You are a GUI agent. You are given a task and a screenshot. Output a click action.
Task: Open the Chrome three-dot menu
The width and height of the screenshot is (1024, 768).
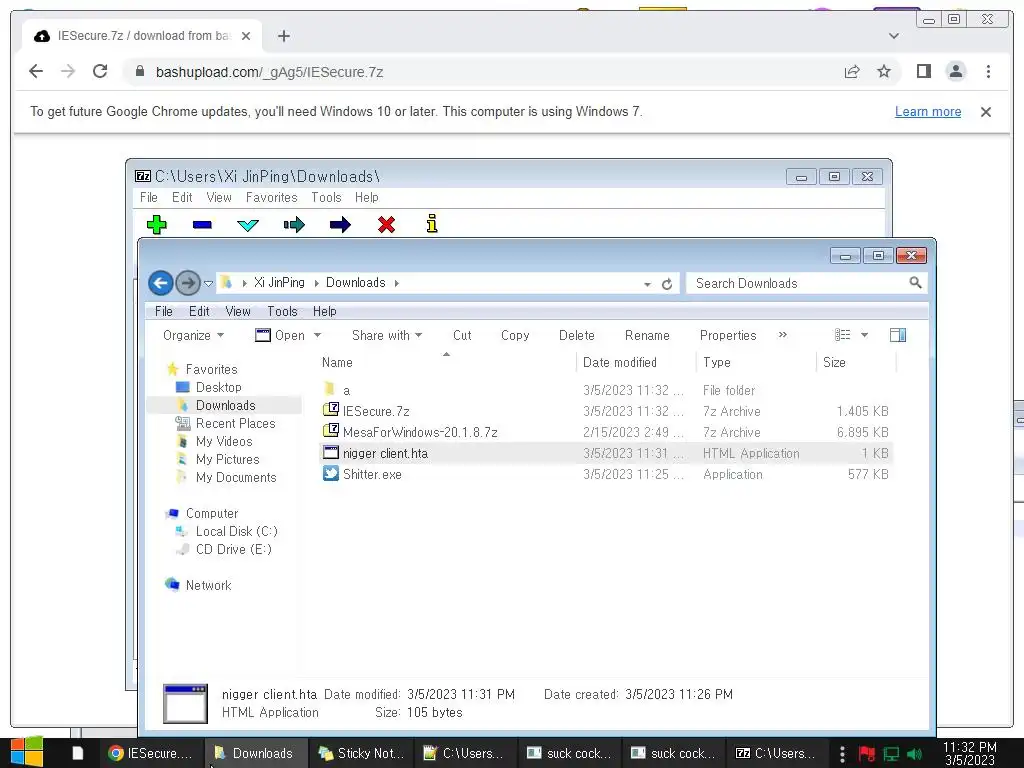(x=988, y=71)
